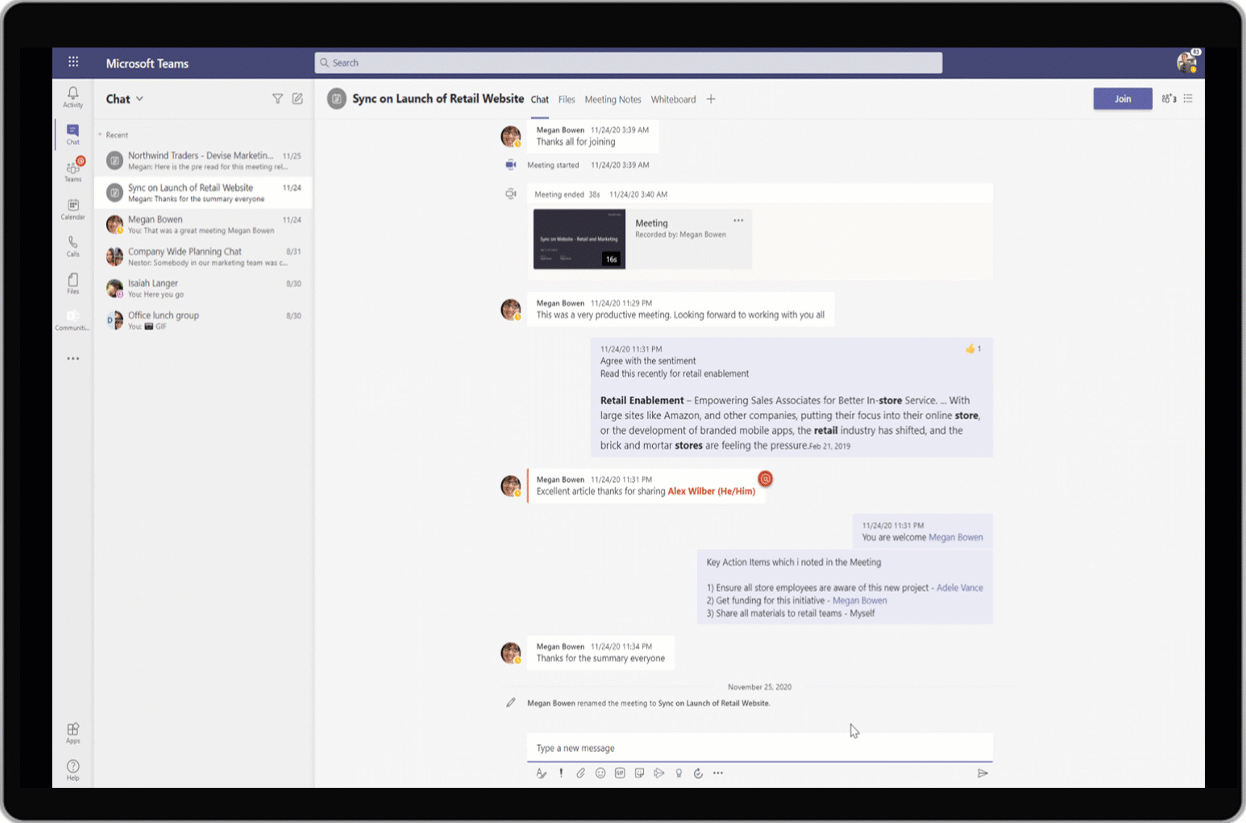The image size is (1246, 823).
Task: Select the Chat icon in sidebar
Action: pyautogui.click(x=73, y=134)
